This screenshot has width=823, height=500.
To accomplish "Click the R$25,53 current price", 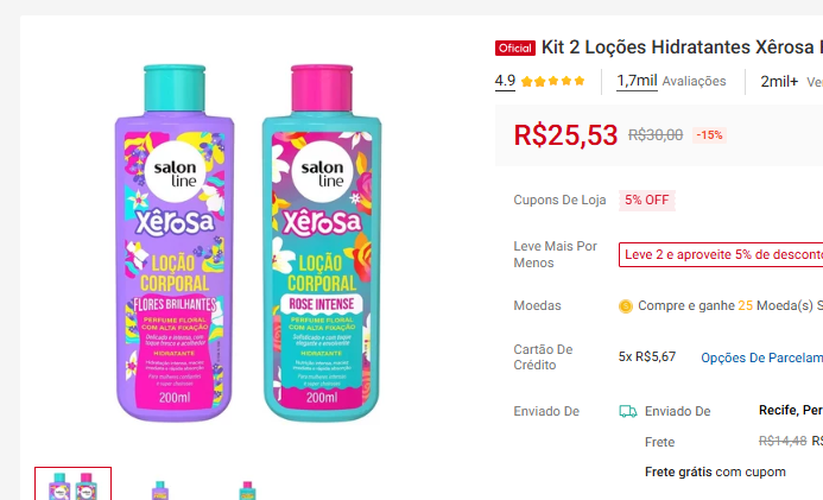I will point(565,135).
